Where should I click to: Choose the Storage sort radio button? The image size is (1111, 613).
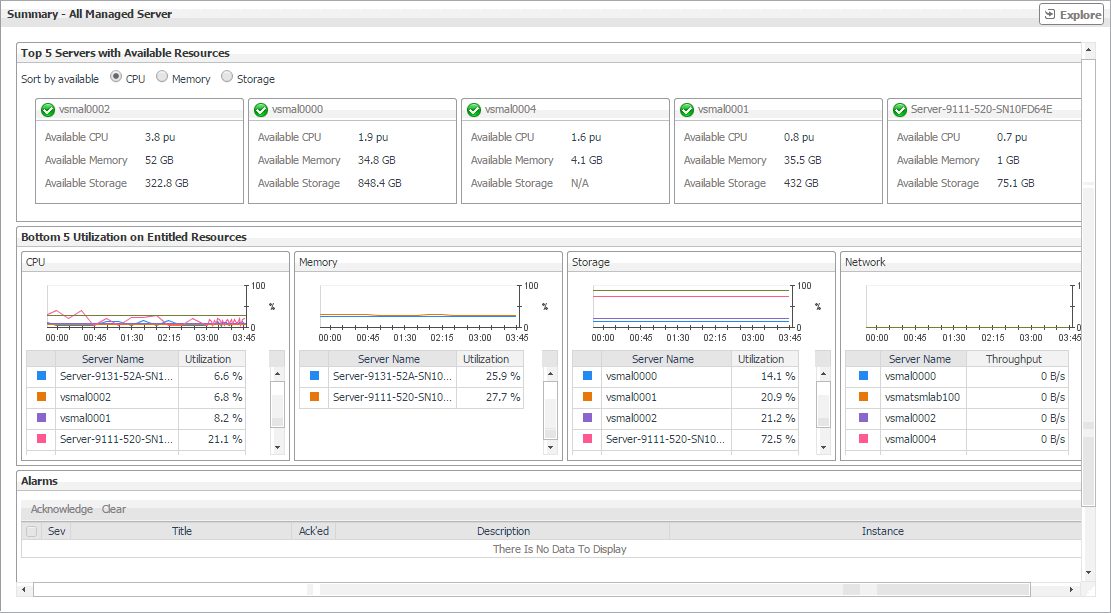pos(227,78)
